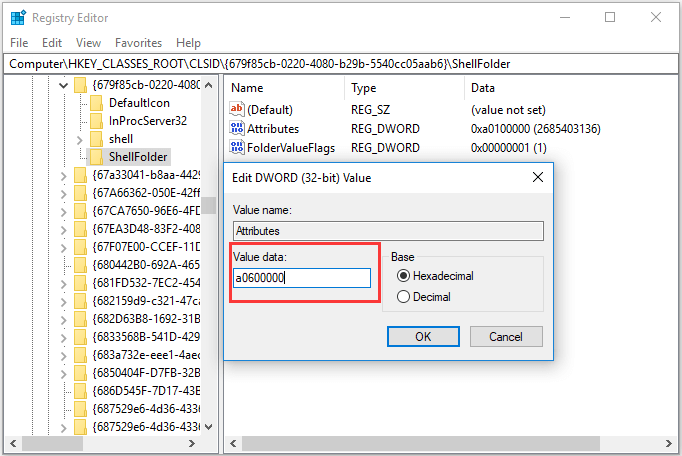The image size is (682, 456).
Task: Click the Value name field in dialog
Action: click(388, 231)
